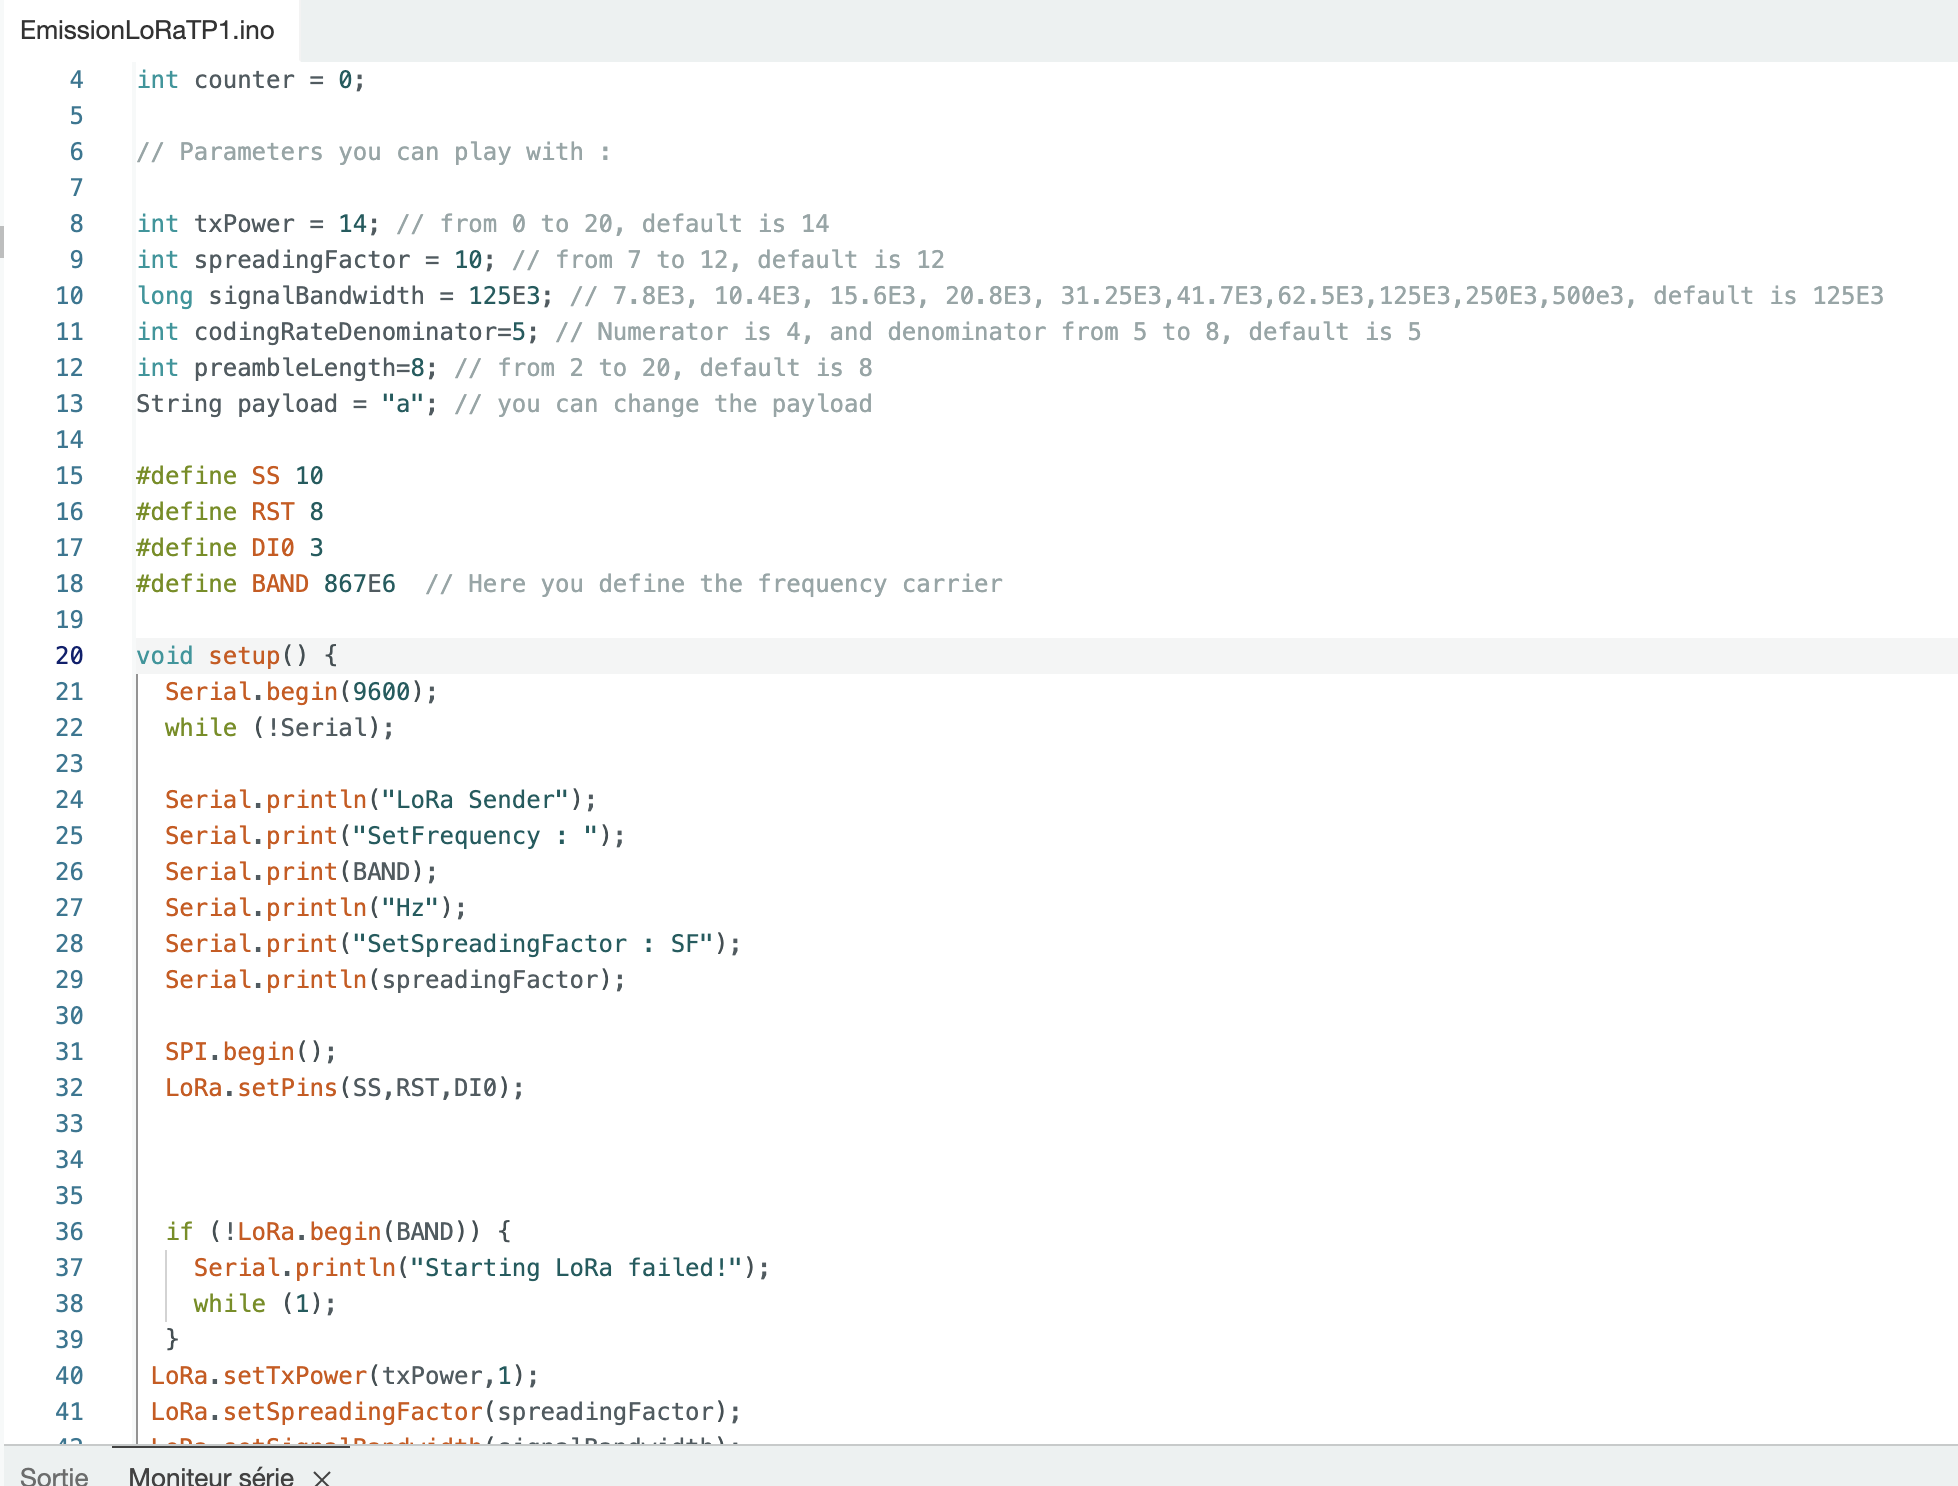
Task: Switch to the Sortie tab
Action: [x=54, y=1476]
